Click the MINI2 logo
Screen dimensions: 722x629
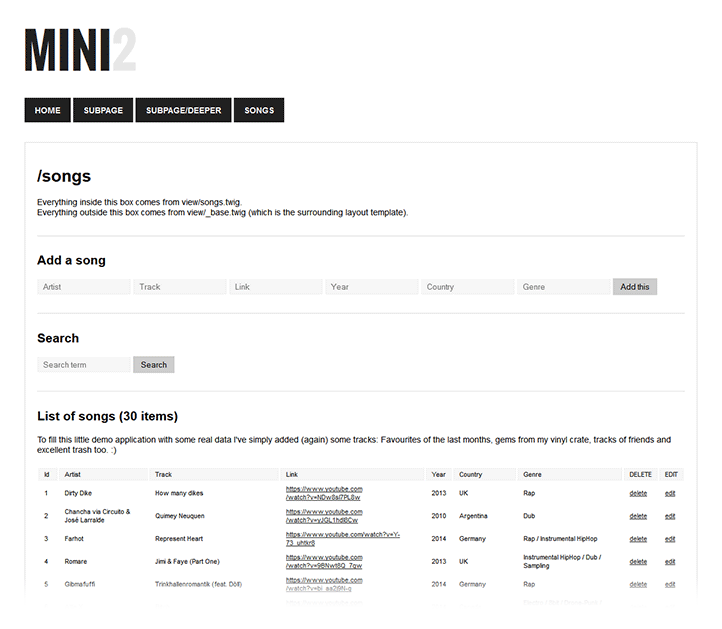click(x=80, y=50)
